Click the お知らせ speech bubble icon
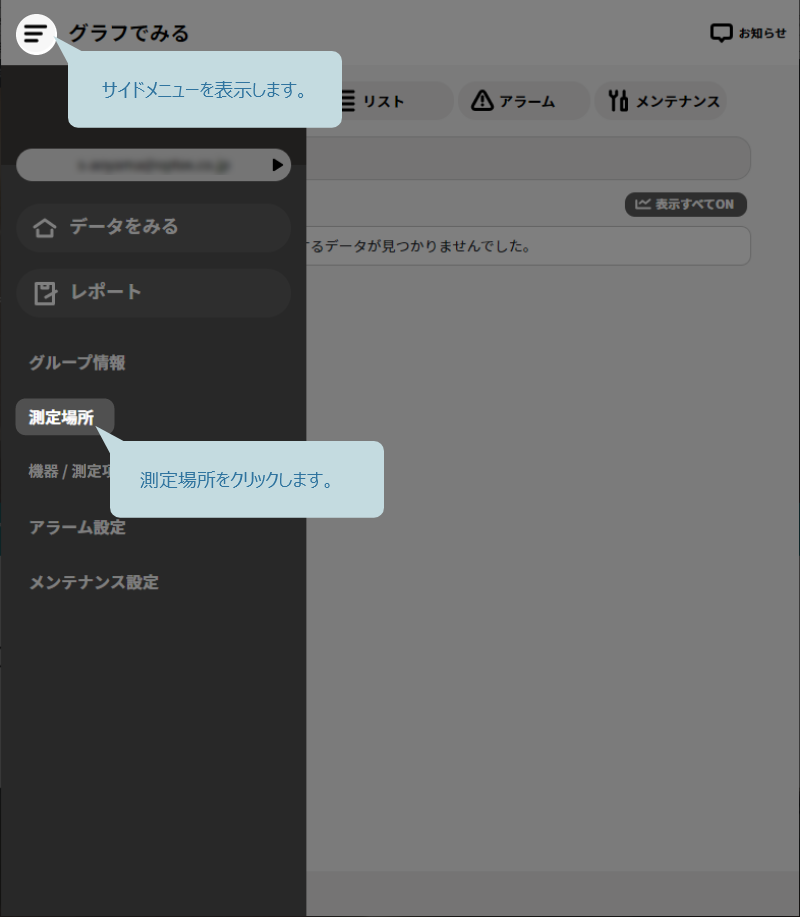800x917 pixels. coord(721,33)
